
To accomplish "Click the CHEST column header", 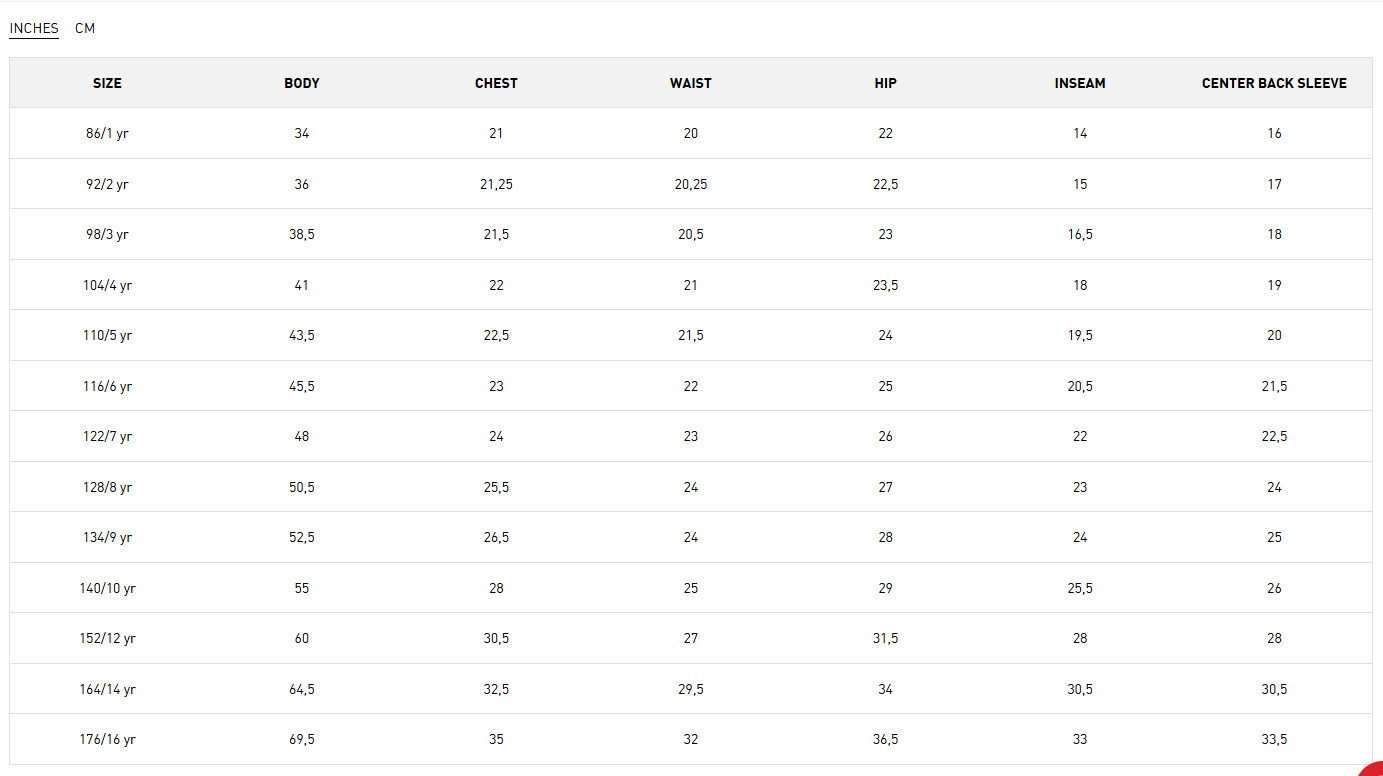I will pos(496,83).
